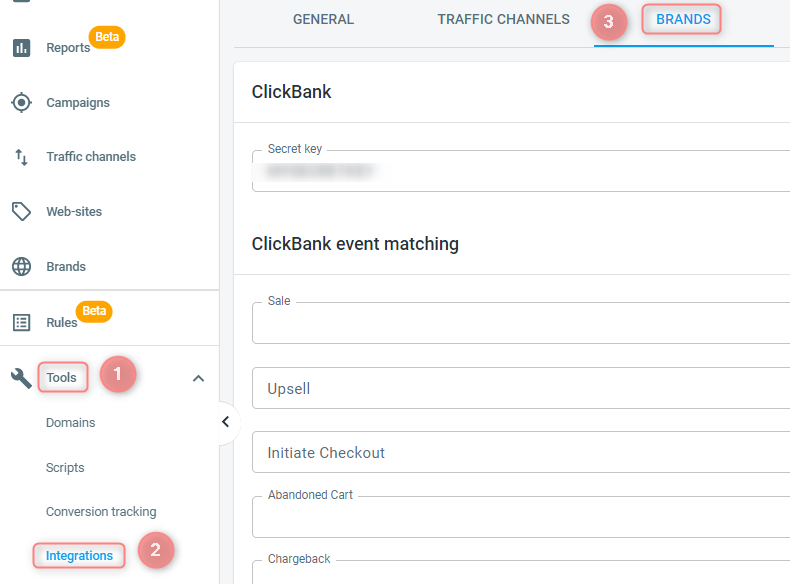This screenshot has width=790, height=584.
Task: Open the Rules page
Action: coord(61,322)
